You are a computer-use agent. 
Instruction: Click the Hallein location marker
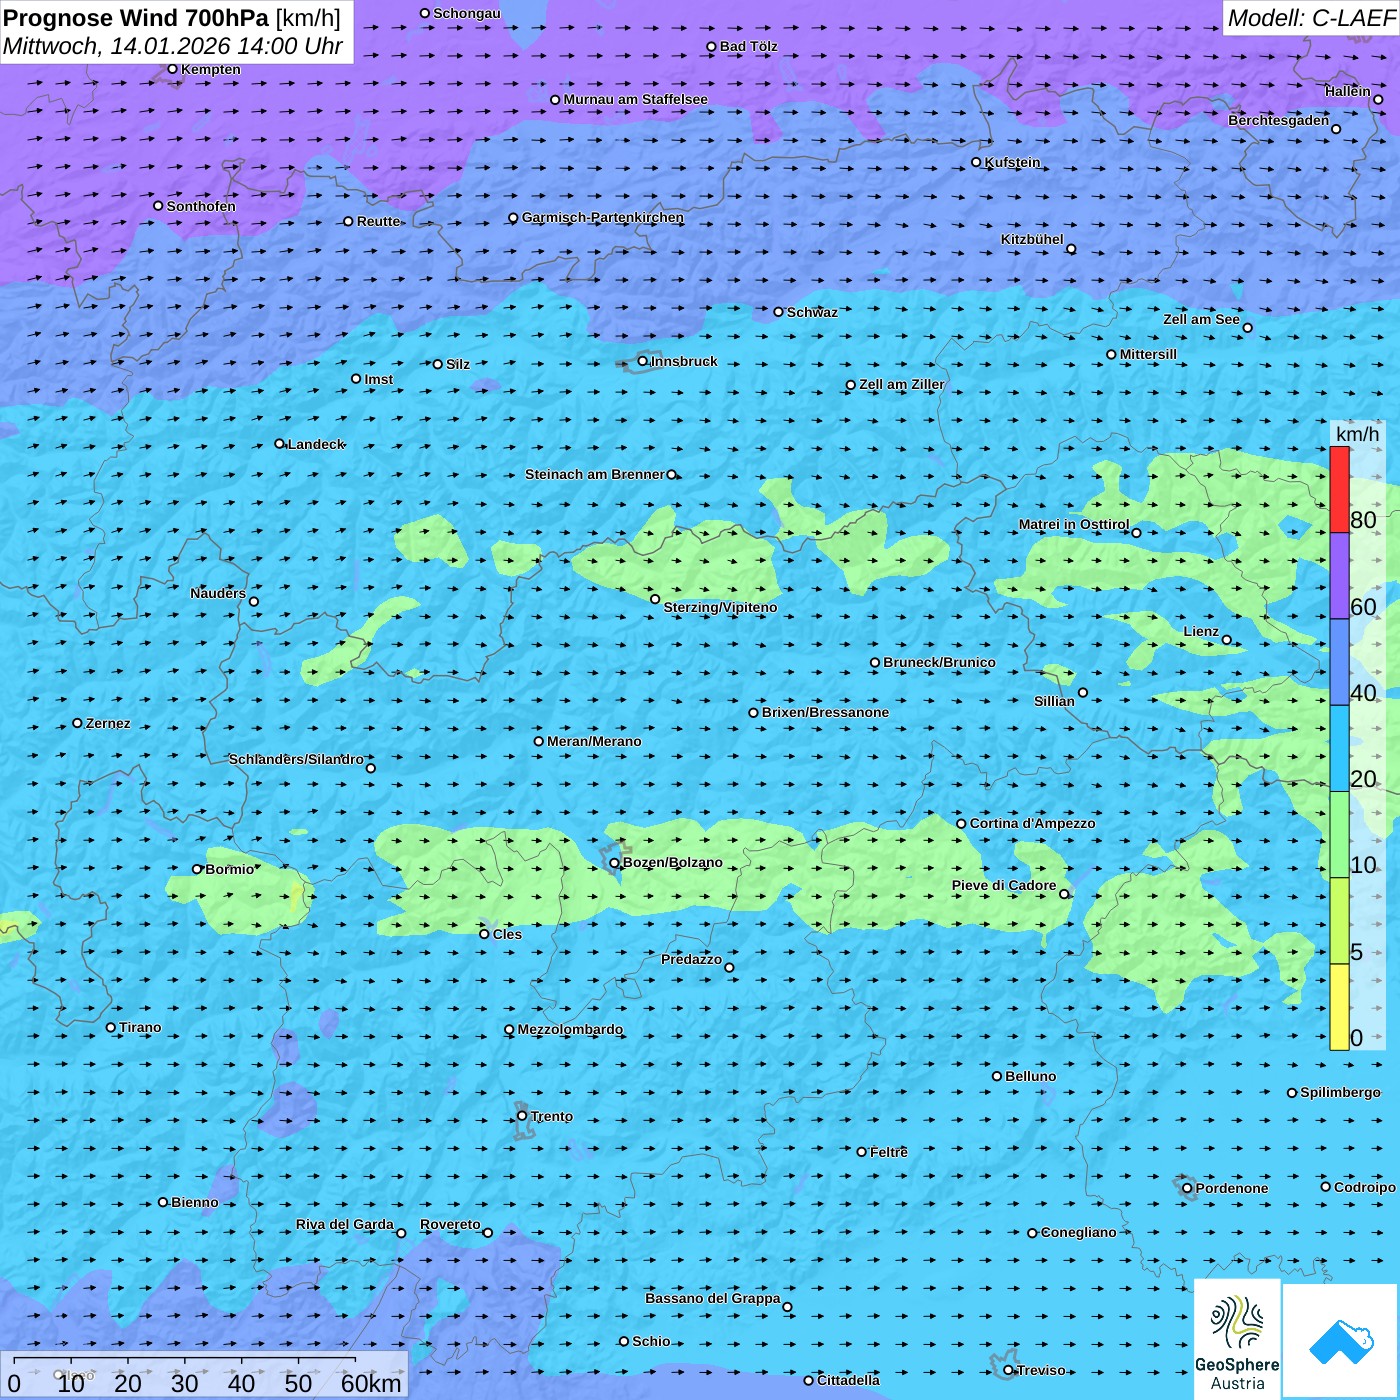tap(1378, 99)
